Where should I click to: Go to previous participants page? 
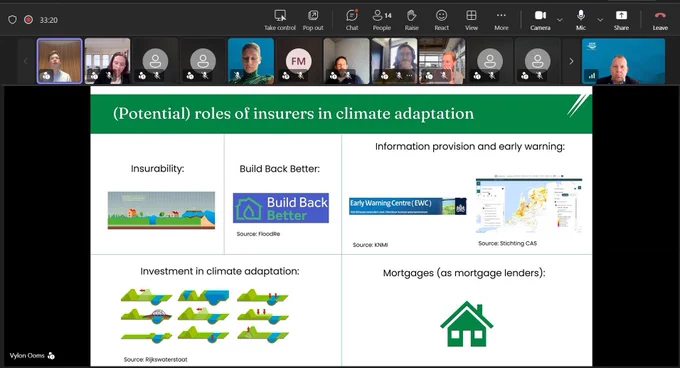[26, 61]
